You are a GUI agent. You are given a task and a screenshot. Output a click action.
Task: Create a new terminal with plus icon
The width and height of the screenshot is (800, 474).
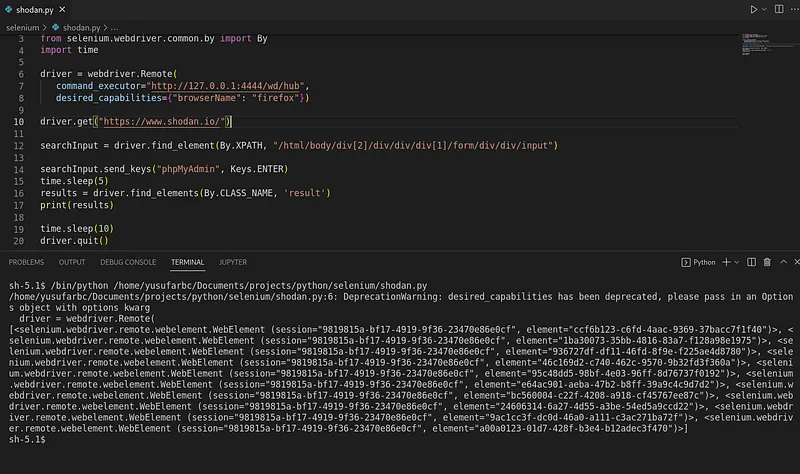click(726, 262)
